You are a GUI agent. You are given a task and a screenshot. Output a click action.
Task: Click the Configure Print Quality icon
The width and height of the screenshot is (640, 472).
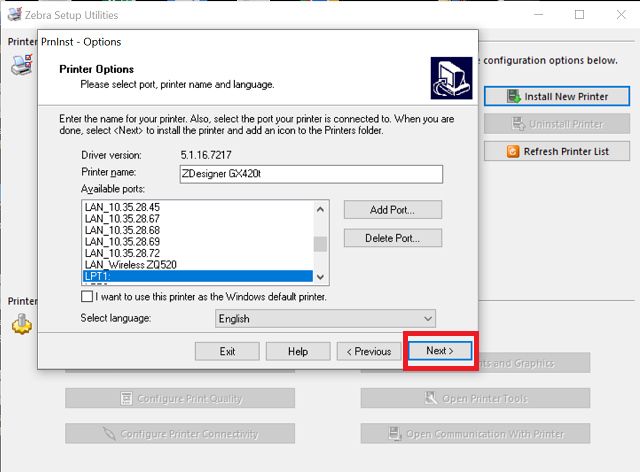pyautogui.click(x=127, y=399)
